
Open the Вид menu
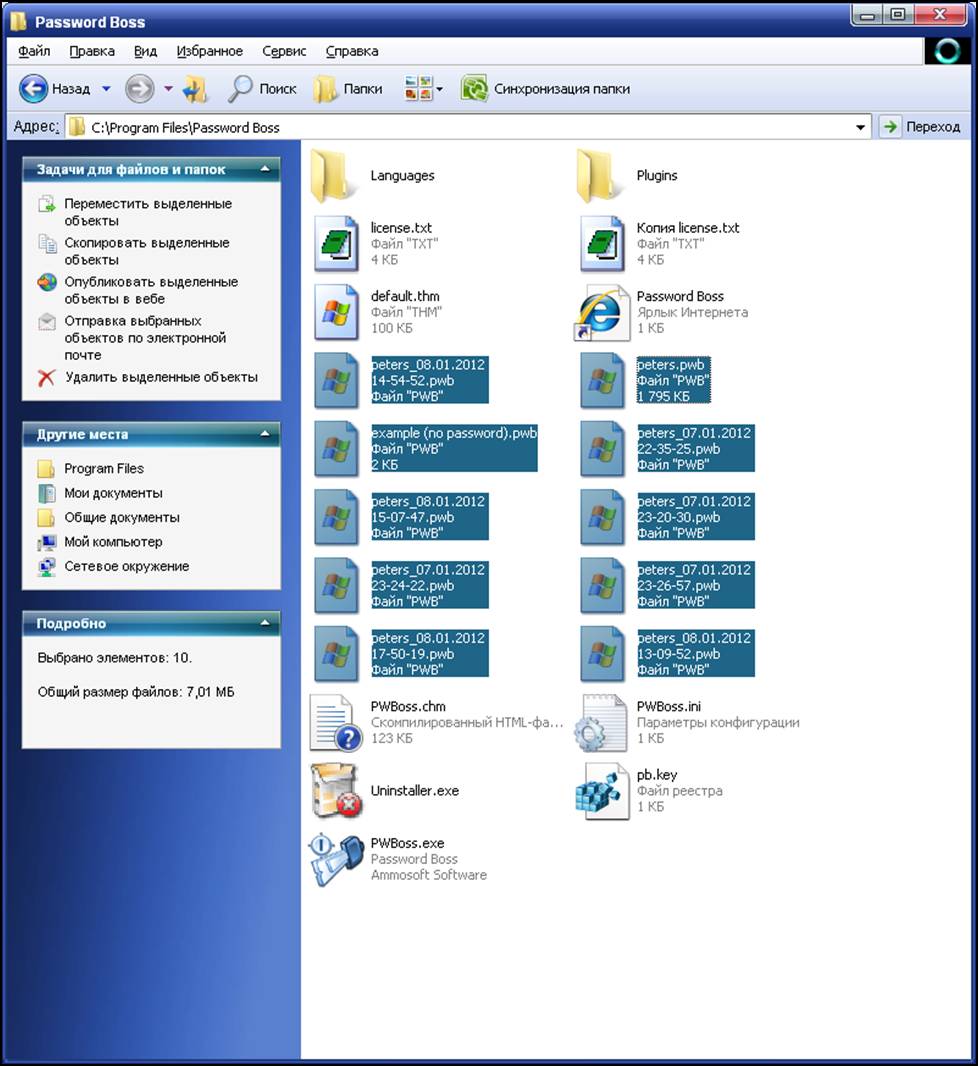click(x=145, y=51)
